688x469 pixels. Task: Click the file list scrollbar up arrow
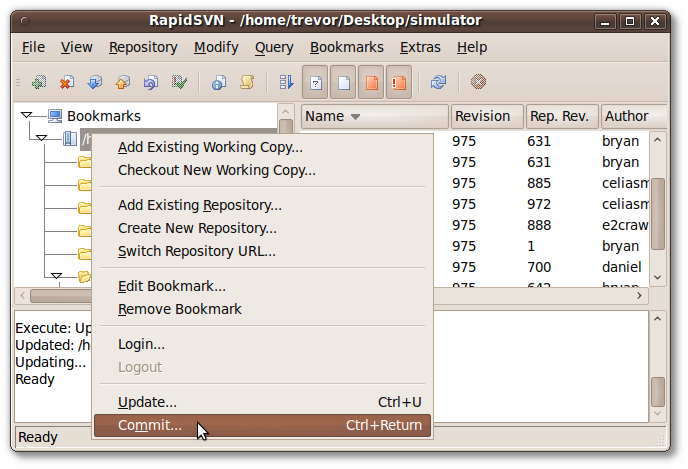click(657, 140)
